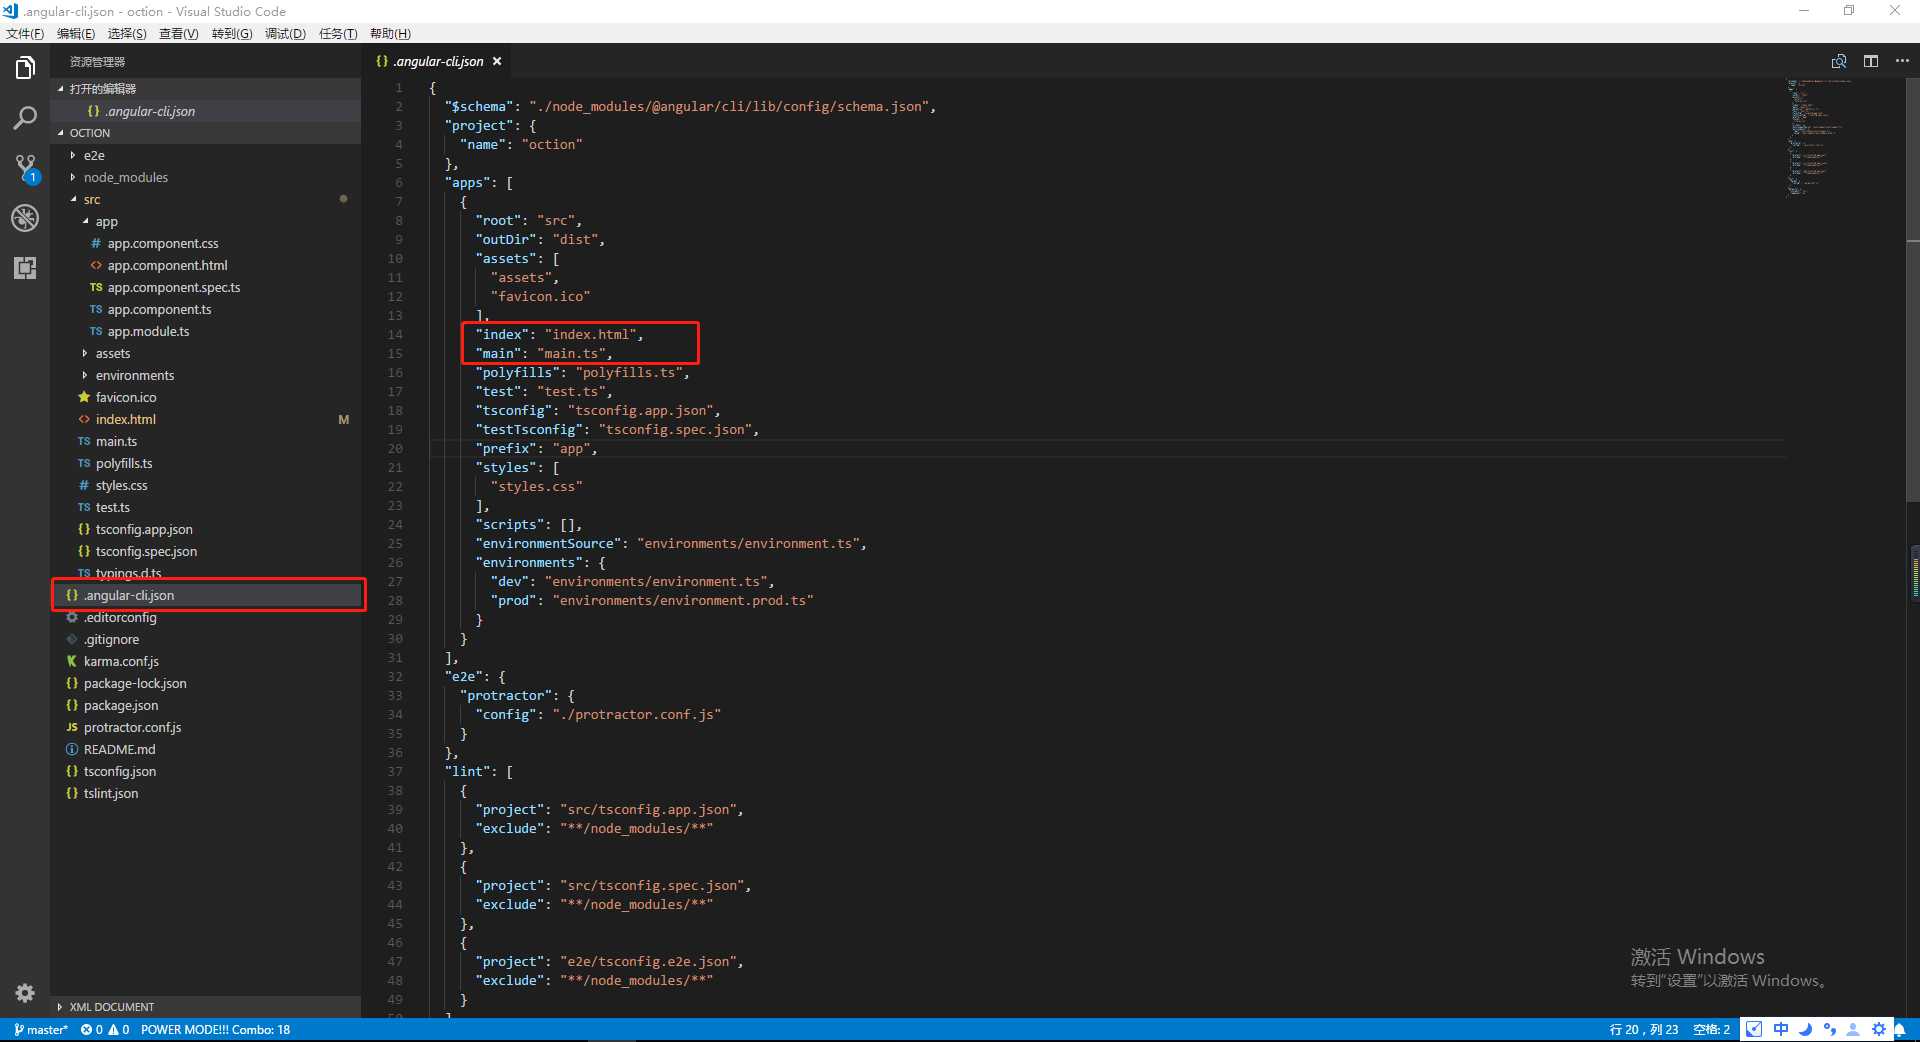
Task: Click Open Changes icon in editor title bar
Action: 1838,61
